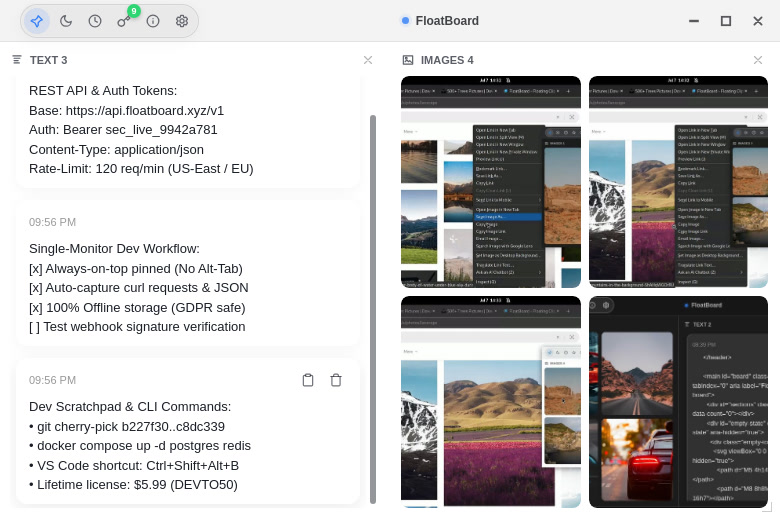Viewport: 780px width, 520px height.
Task: Open thumbnail showing lavender field landscape
Action: pyautogui.click(x=490, y=402)
